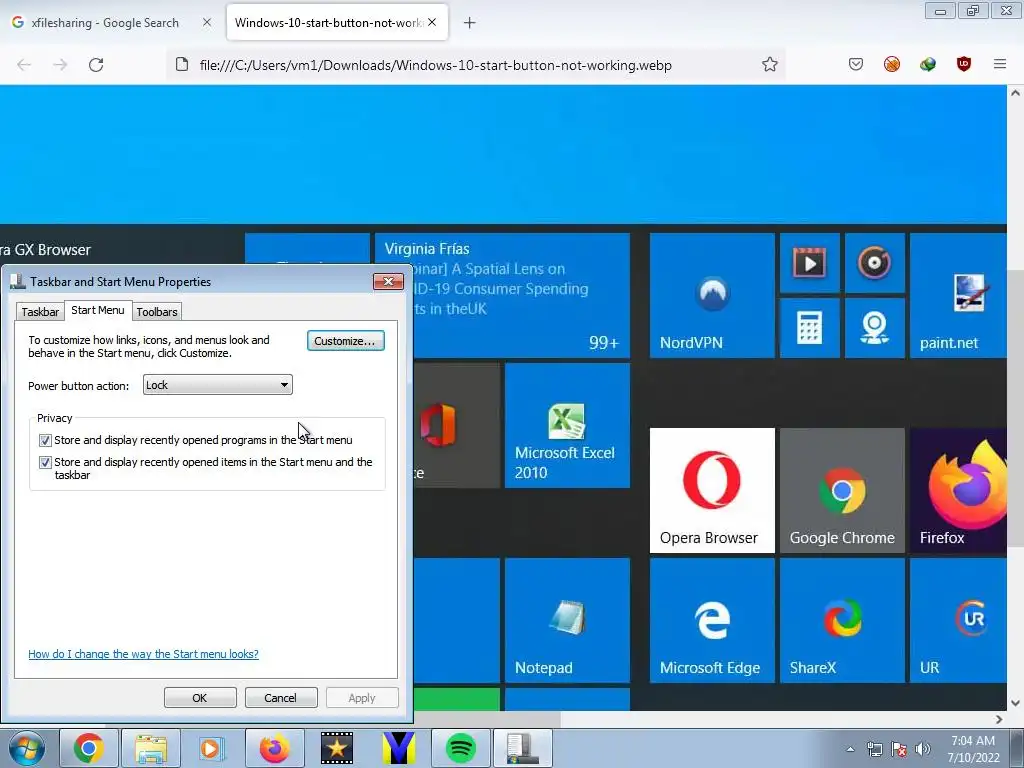Click the Customize... button
Viewport: 1024px width, 768px height.
coord(345,341)
